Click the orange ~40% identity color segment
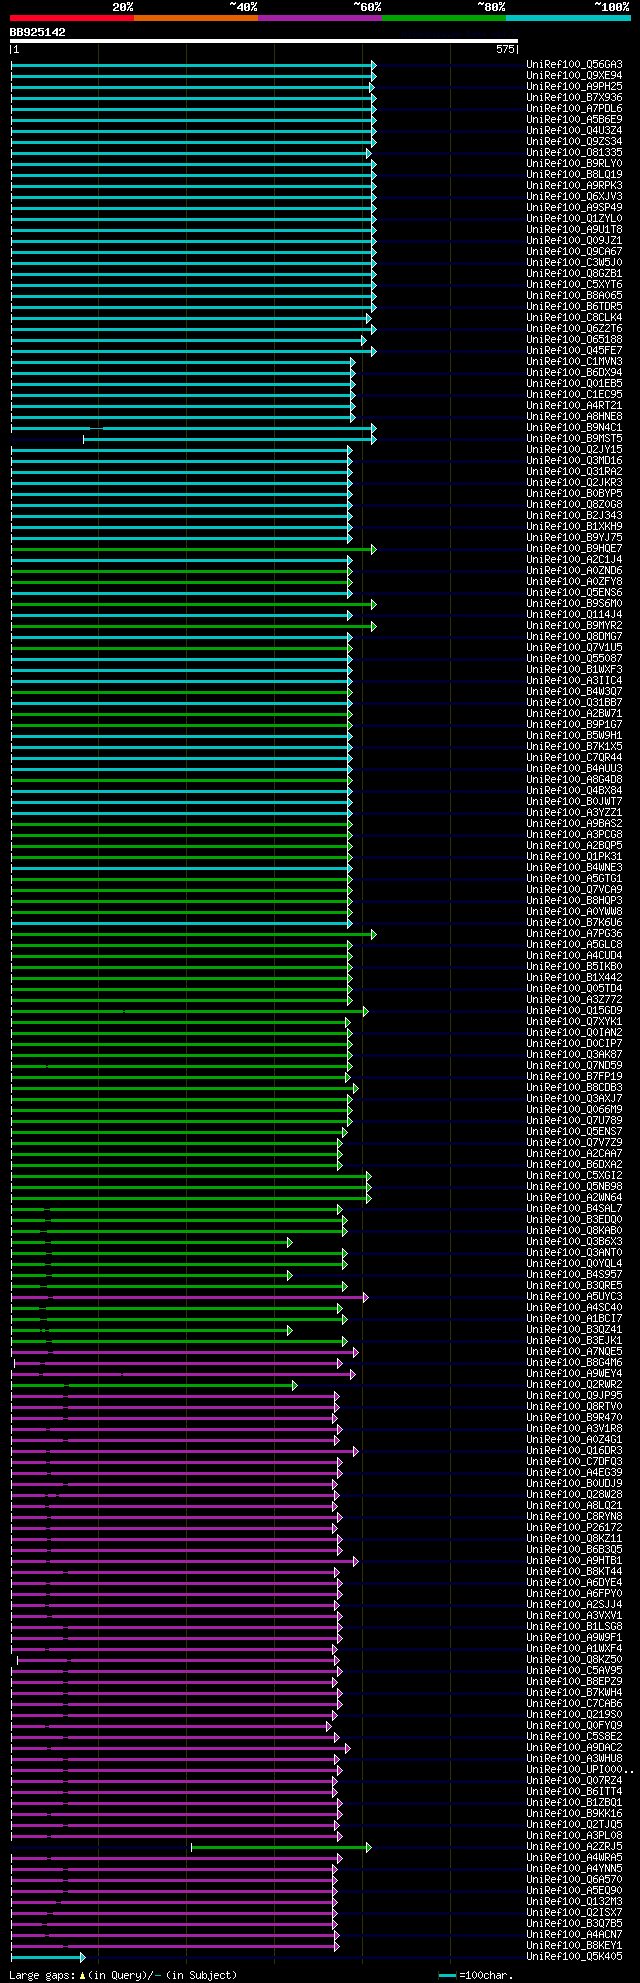The width and height of the screenshot is (640, 1983). [x=196, y=18]
